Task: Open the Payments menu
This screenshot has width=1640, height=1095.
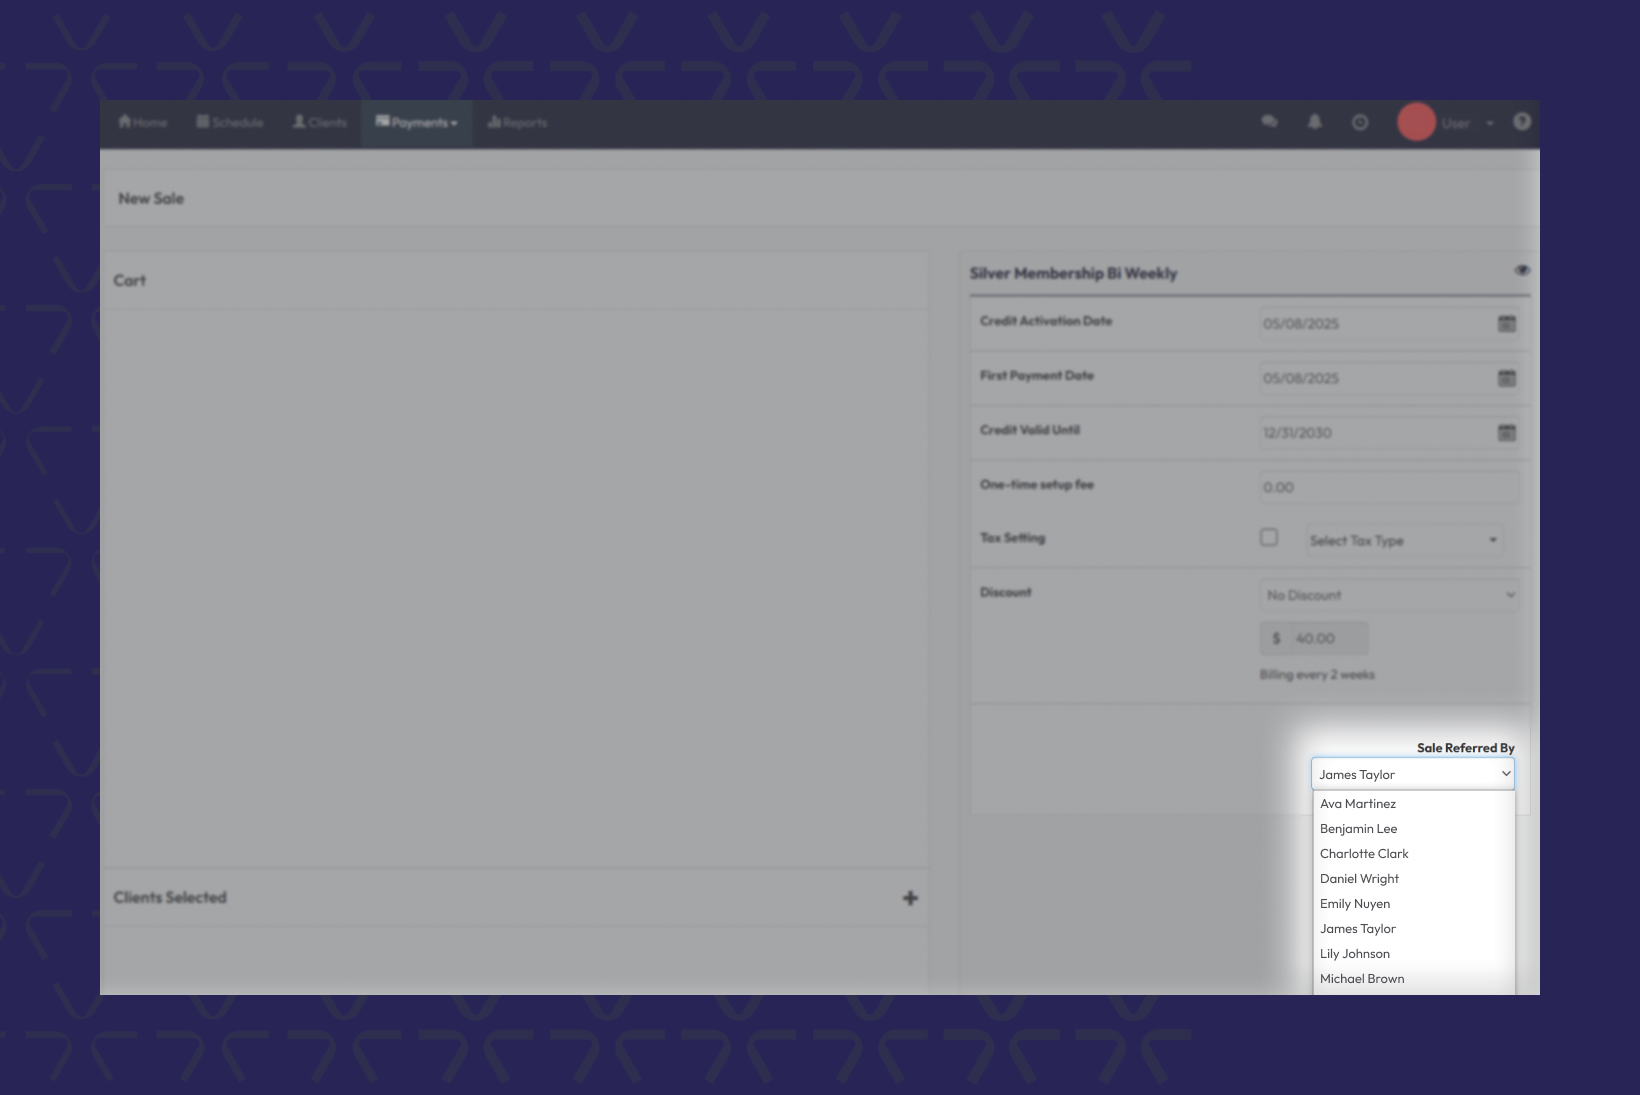Action: (x=417, y=123)
